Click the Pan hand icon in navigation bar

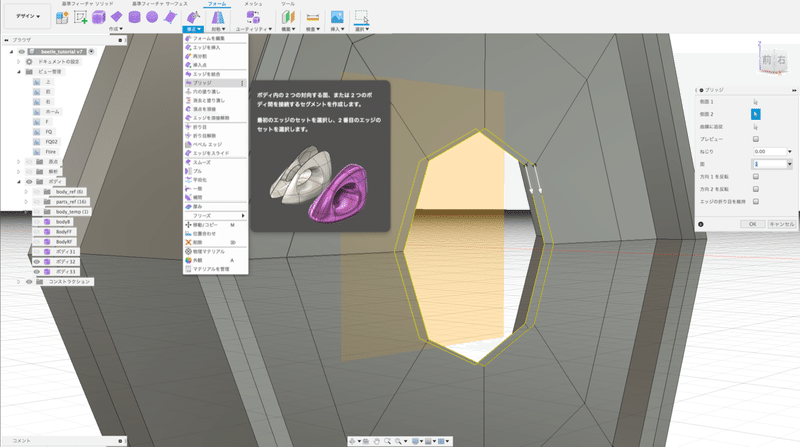tap(377, 441)
